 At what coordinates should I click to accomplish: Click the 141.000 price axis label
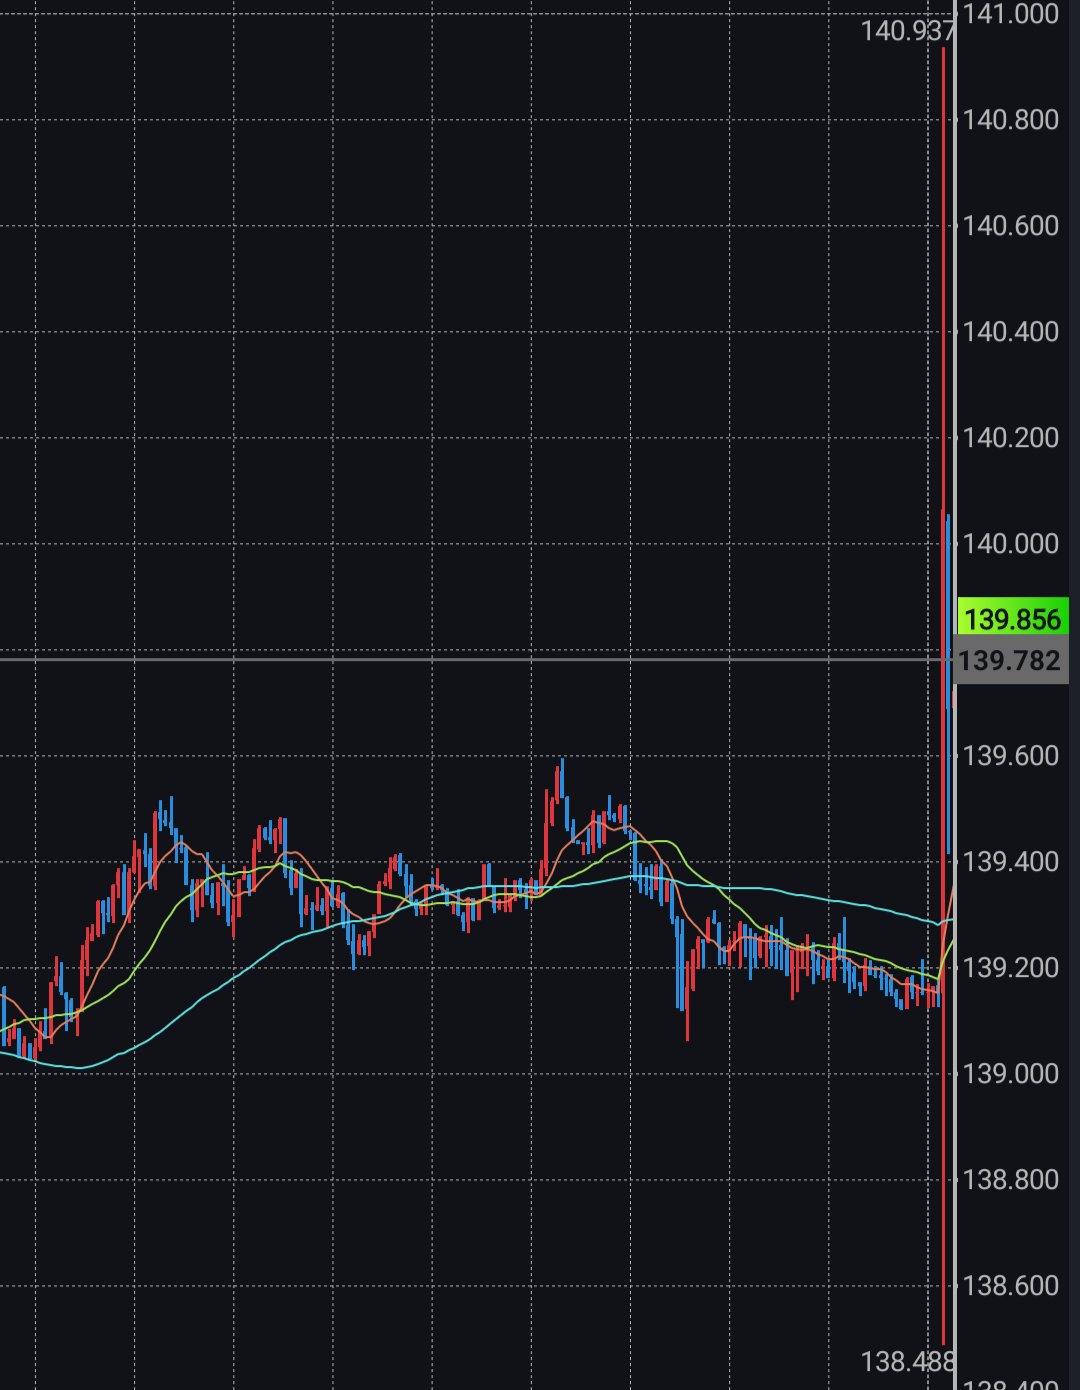[1010, 14]
